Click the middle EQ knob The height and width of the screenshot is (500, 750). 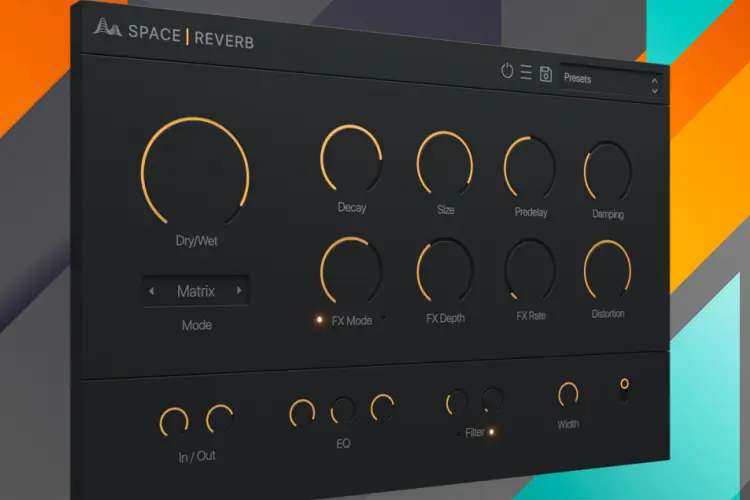(343, 410)
